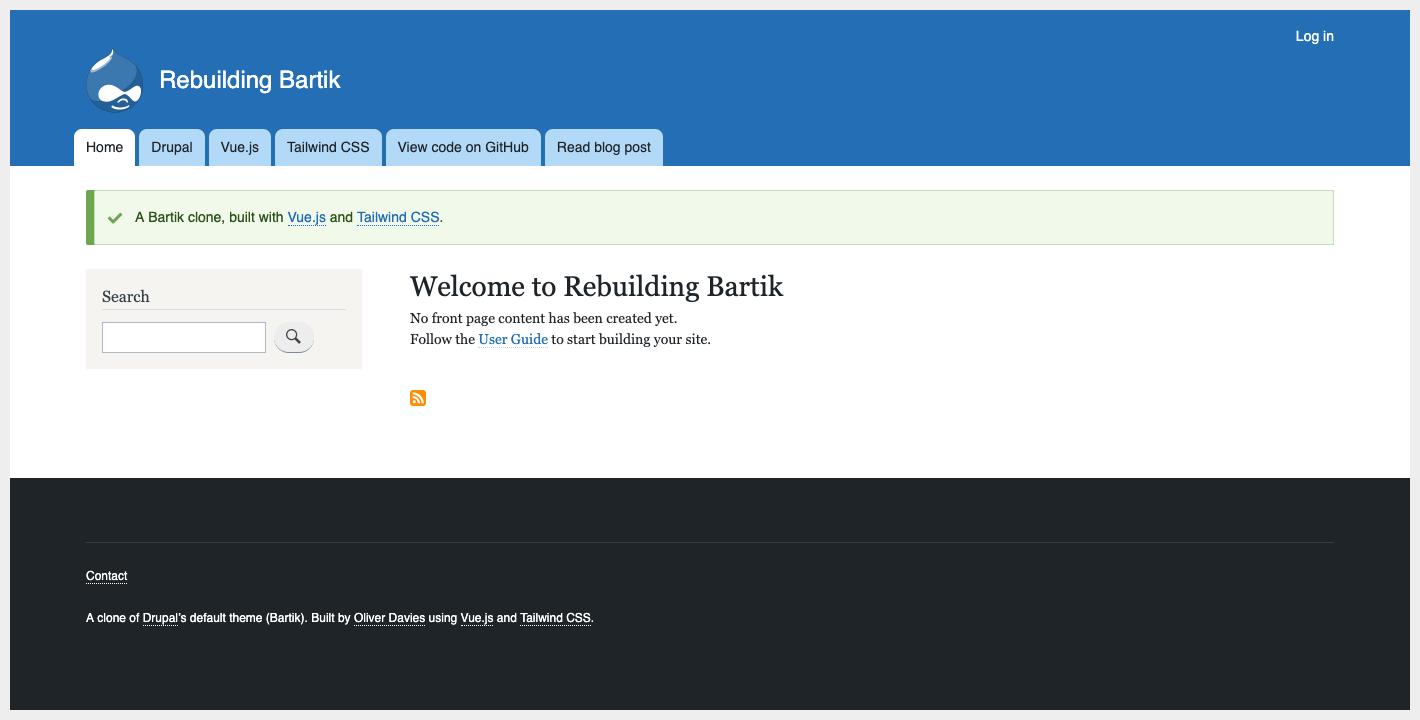Follow Vue.js link in status message
1420x720 pixels.
point(306,217)
